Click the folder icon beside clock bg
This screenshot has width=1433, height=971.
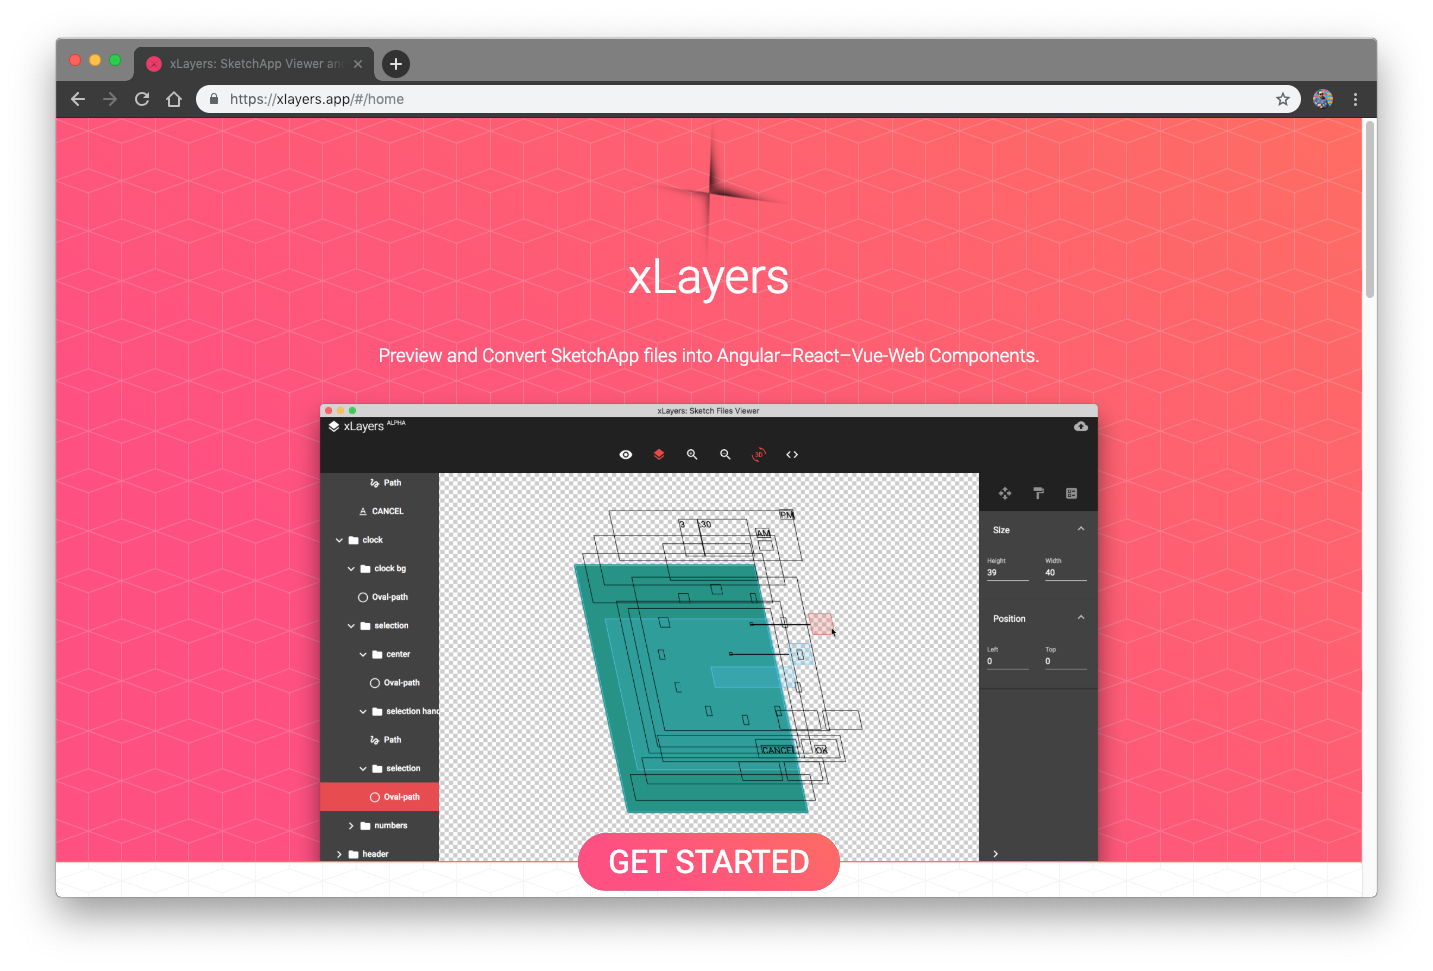point(365,569)
